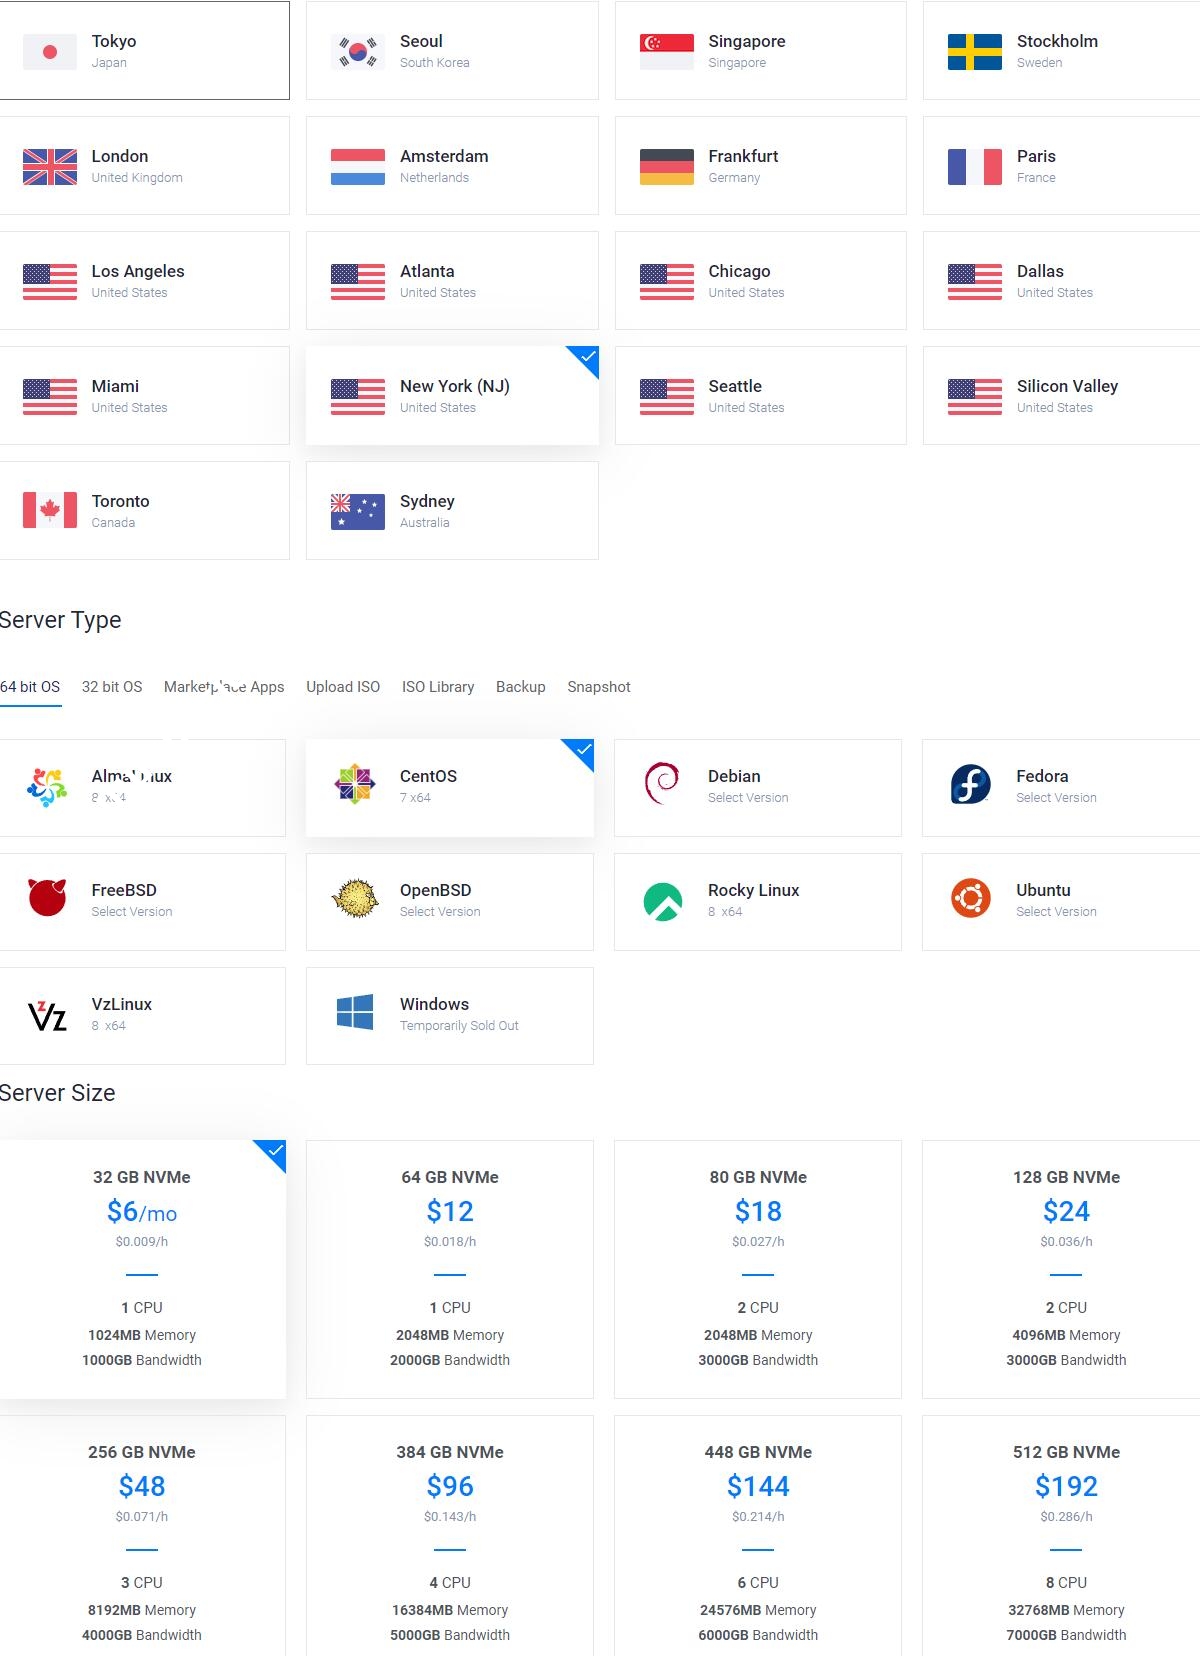Open FreeBSD Select Version dropdown
Viewport: 1200px width, 1656px height.
(132, 912)
